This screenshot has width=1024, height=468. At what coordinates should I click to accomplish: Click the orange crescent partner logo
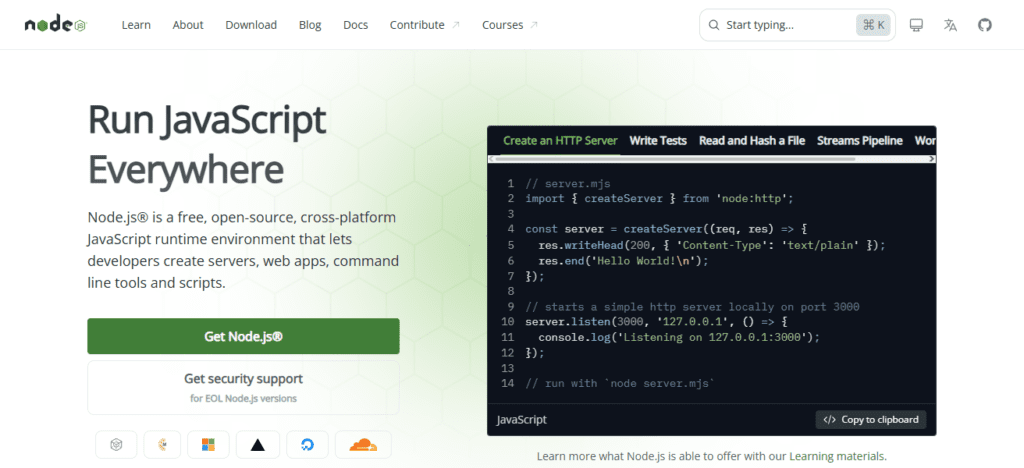[x=162, y=445]
